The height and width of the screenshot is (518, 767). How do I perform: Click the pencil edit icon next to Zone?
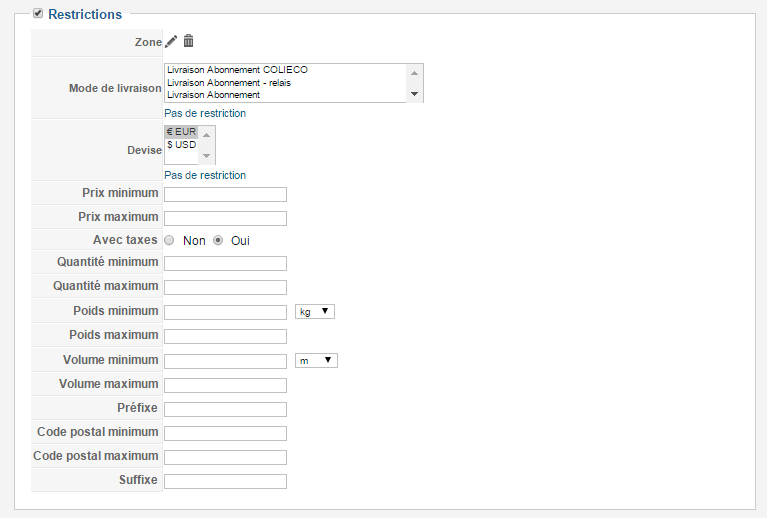tap(171, 42)
